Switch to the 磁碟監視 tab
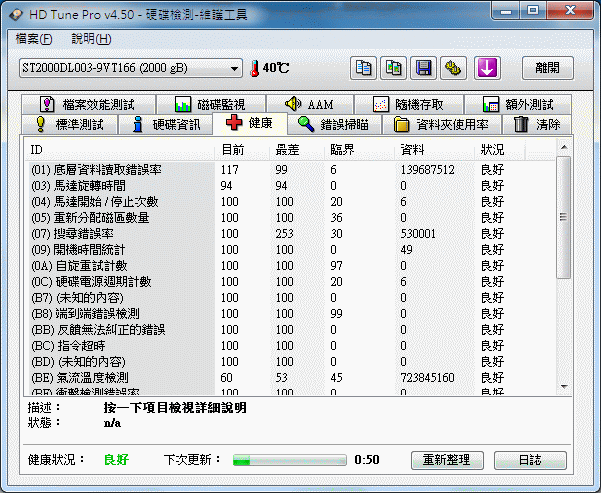This screenshot has height=493, width=601. click(211, 104)
